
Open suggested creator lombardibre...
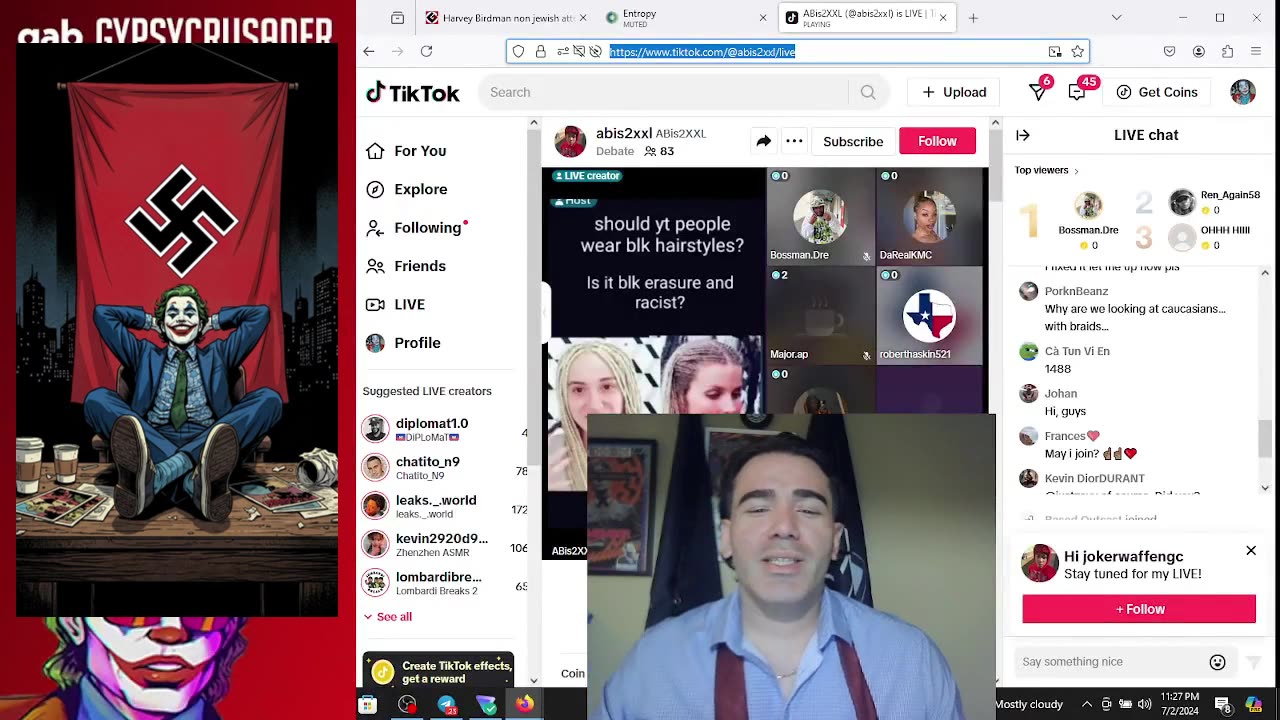(444, 583)
